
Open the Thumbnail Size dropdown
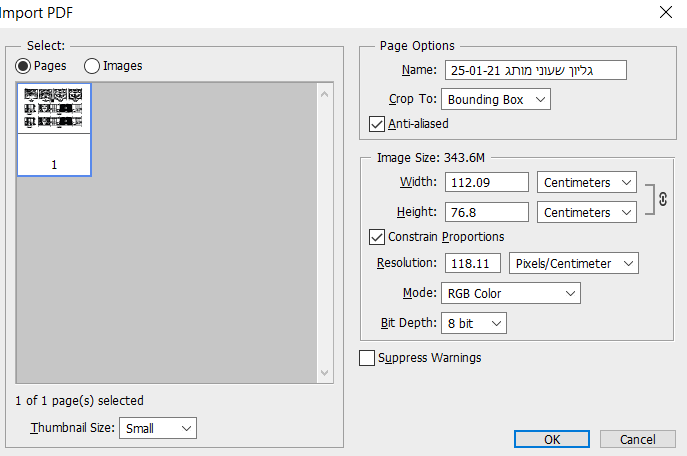(158, 428)
